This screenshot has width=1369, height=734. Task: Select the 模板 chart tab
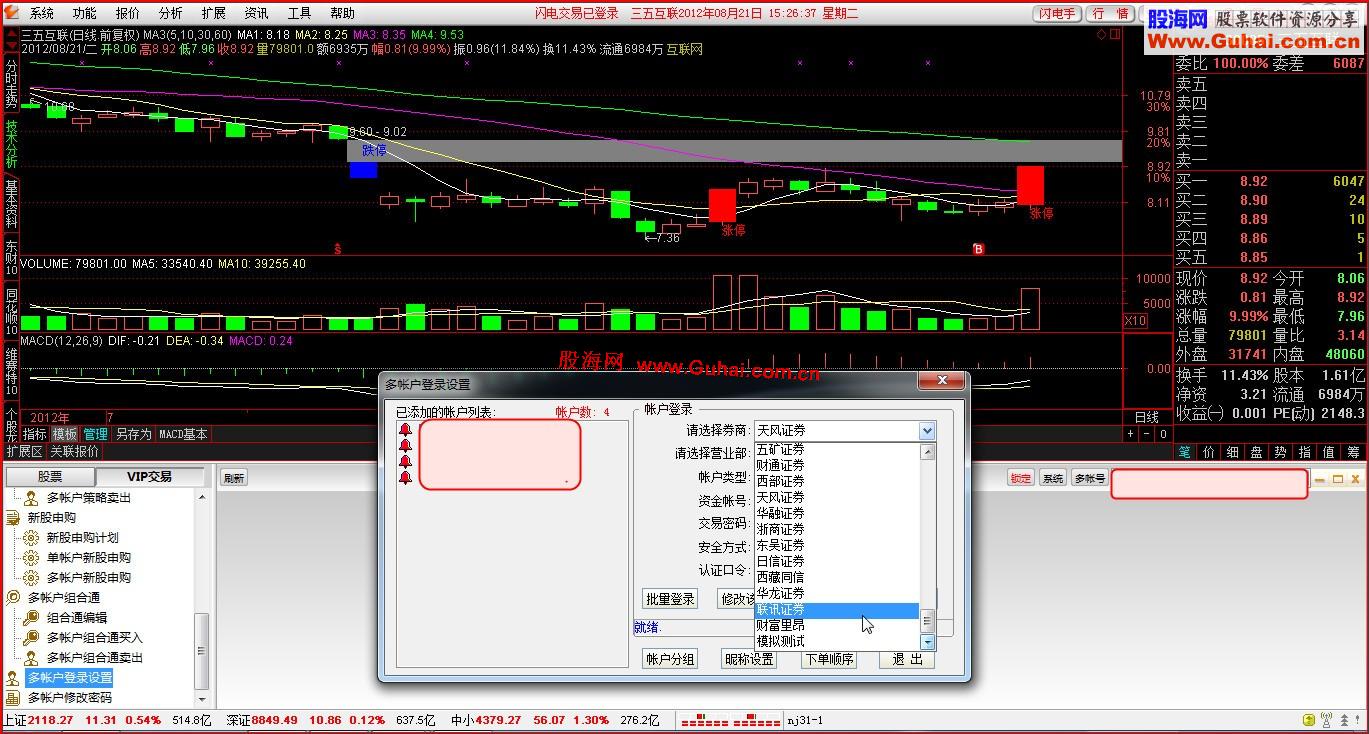pos(65,434)
